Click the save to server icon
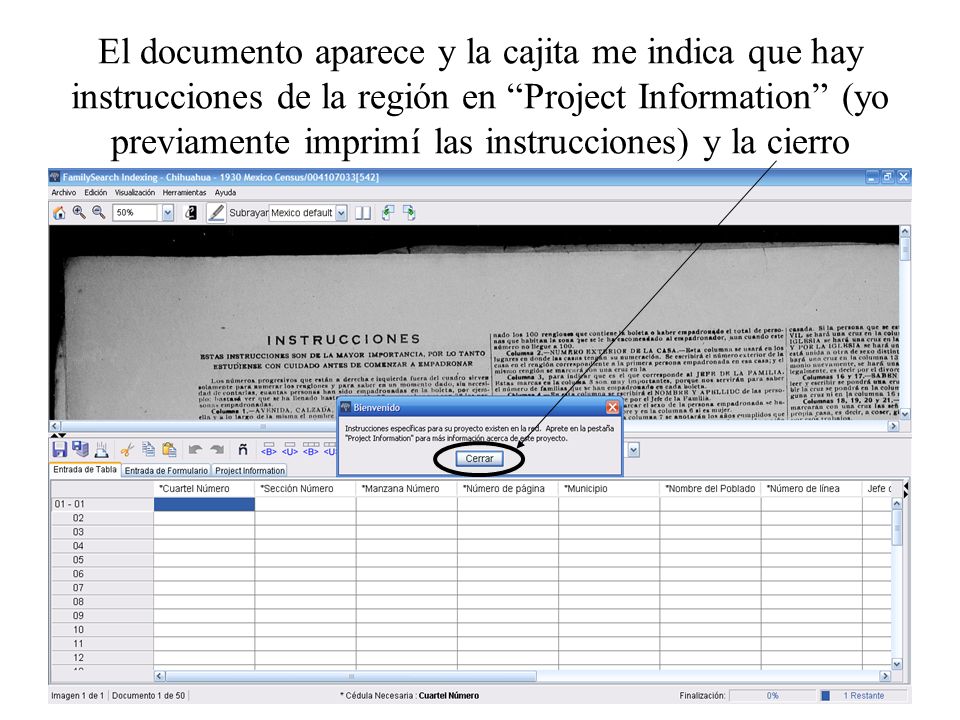The image size is (960, 720). coord(80,449)
